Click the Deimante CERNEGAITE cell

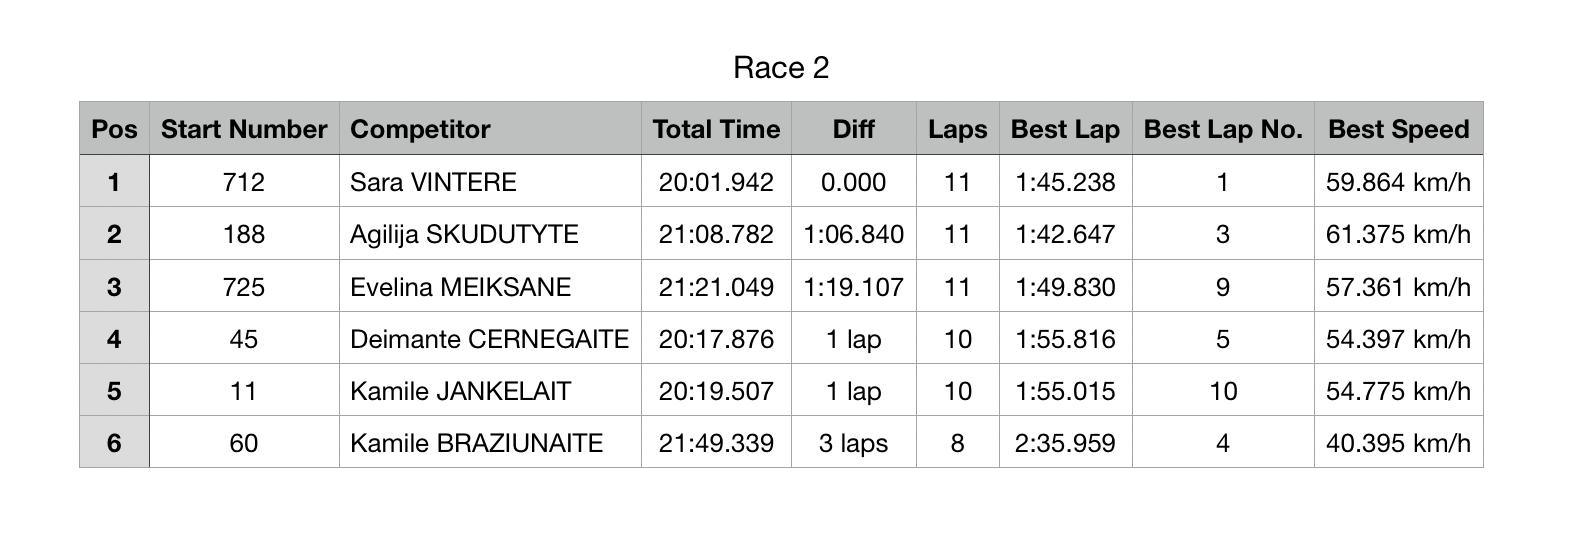point(490,339)
